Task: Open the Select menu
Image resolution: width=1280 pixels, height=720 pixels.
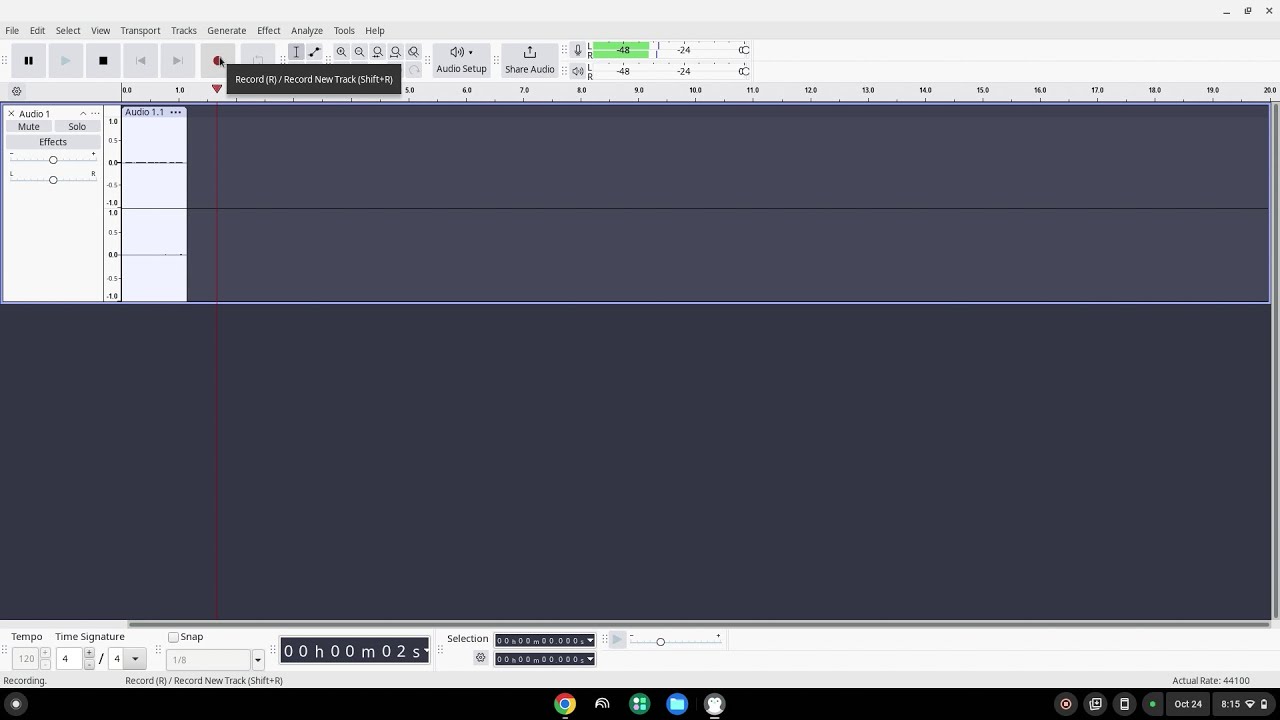Action: tap(68, 30)
